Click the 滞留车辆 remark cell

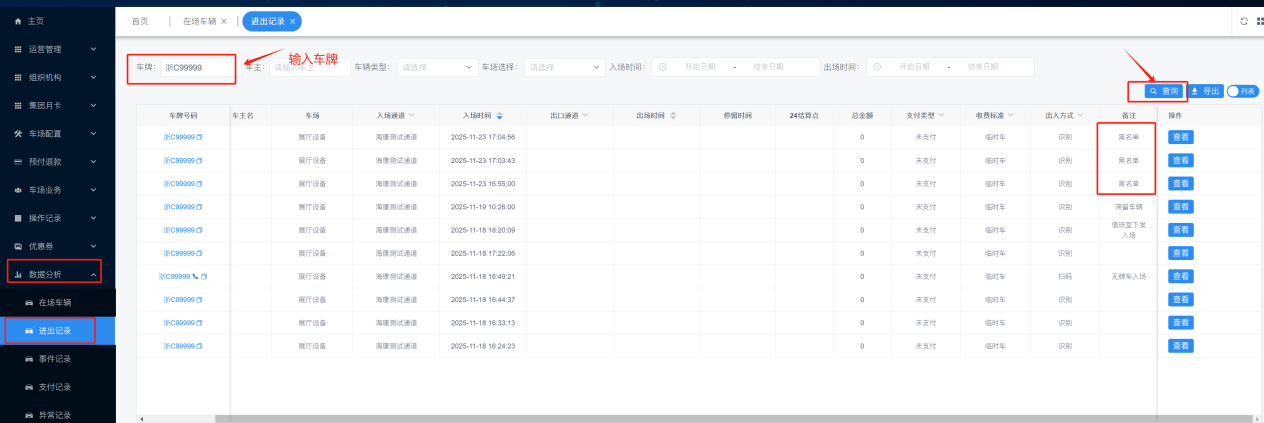1128,207
